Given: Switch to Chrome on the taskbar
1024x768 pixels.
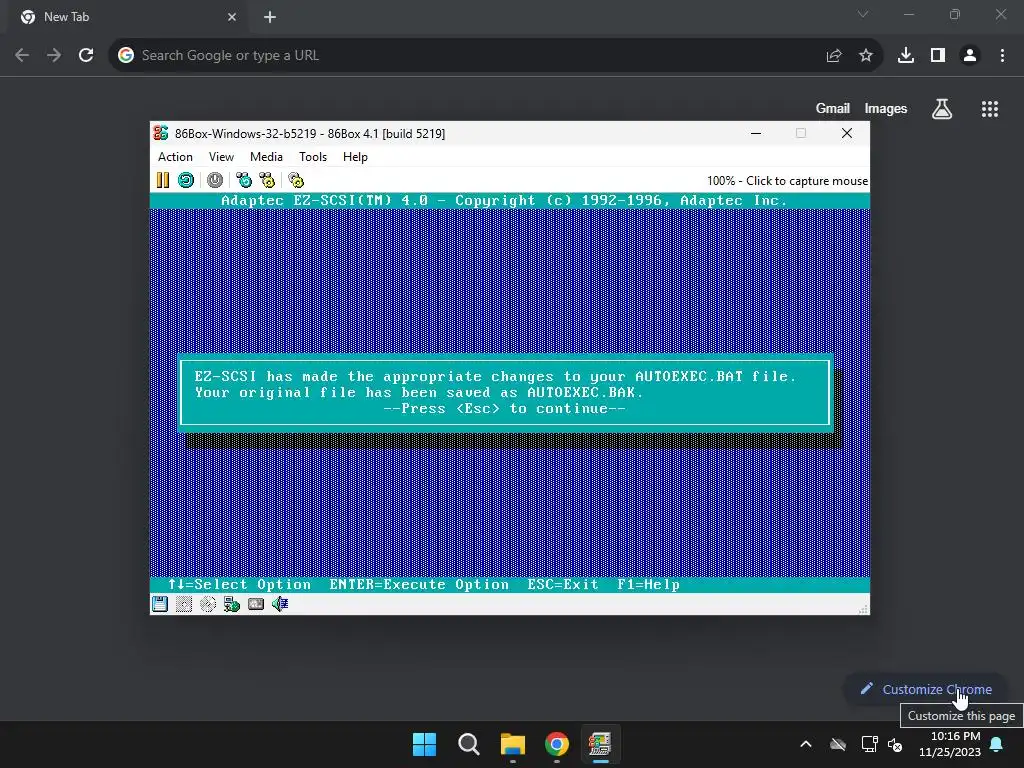Looking at the screenshot, I should (557, 744).
